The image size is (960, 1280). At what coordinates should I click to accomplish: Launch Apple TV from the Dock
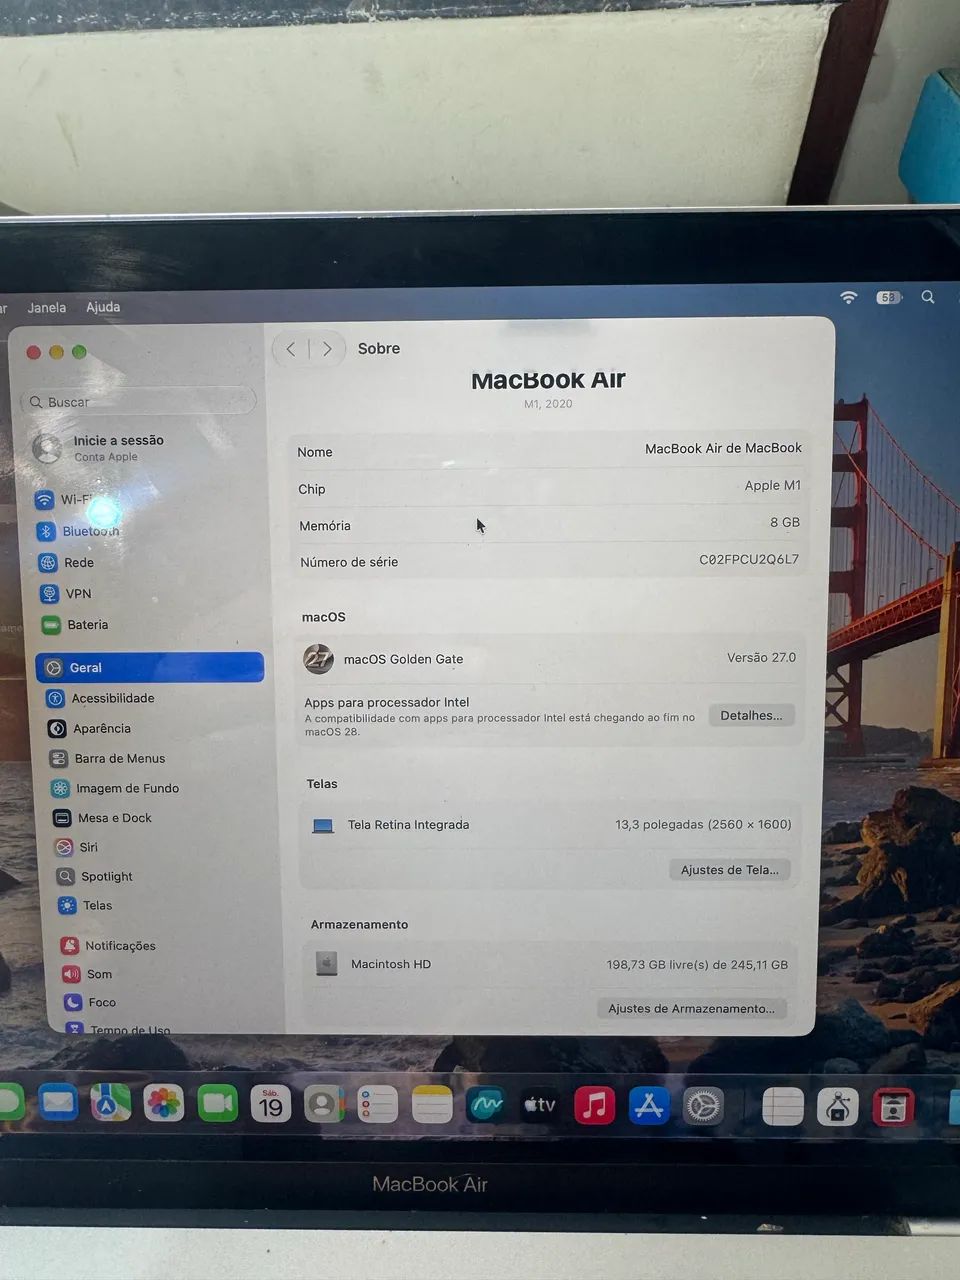540,1105
